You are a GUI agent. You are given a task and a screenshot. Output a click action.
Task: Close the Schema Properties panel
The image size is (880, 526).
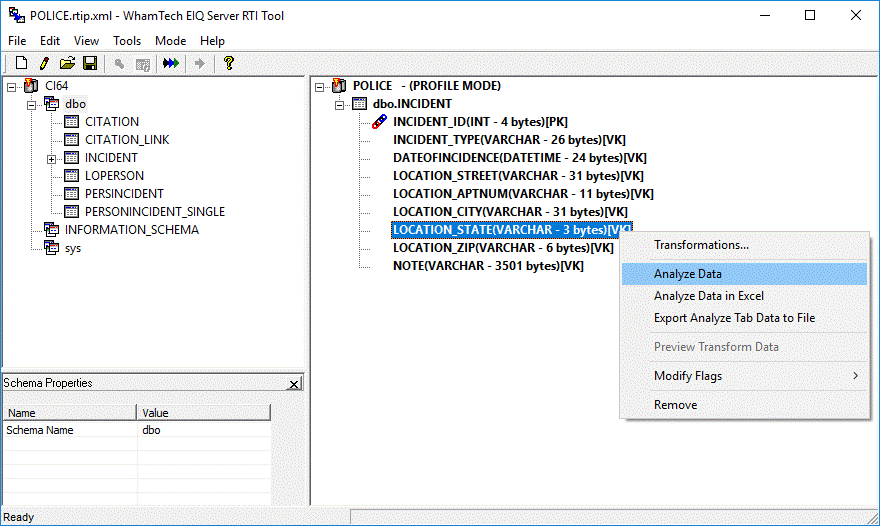point(294,384)
